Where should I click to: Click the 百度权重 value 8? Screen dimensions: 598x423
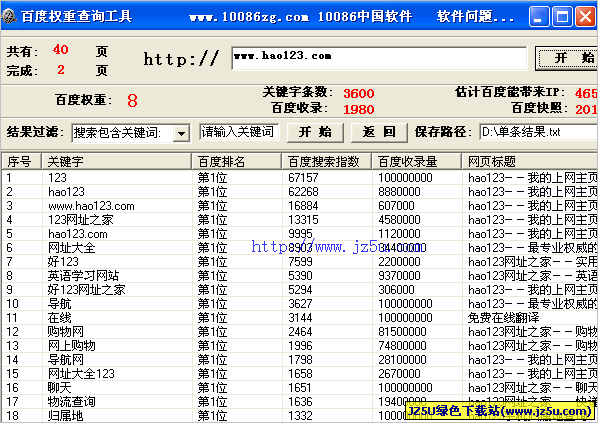[x=132, y=101]
